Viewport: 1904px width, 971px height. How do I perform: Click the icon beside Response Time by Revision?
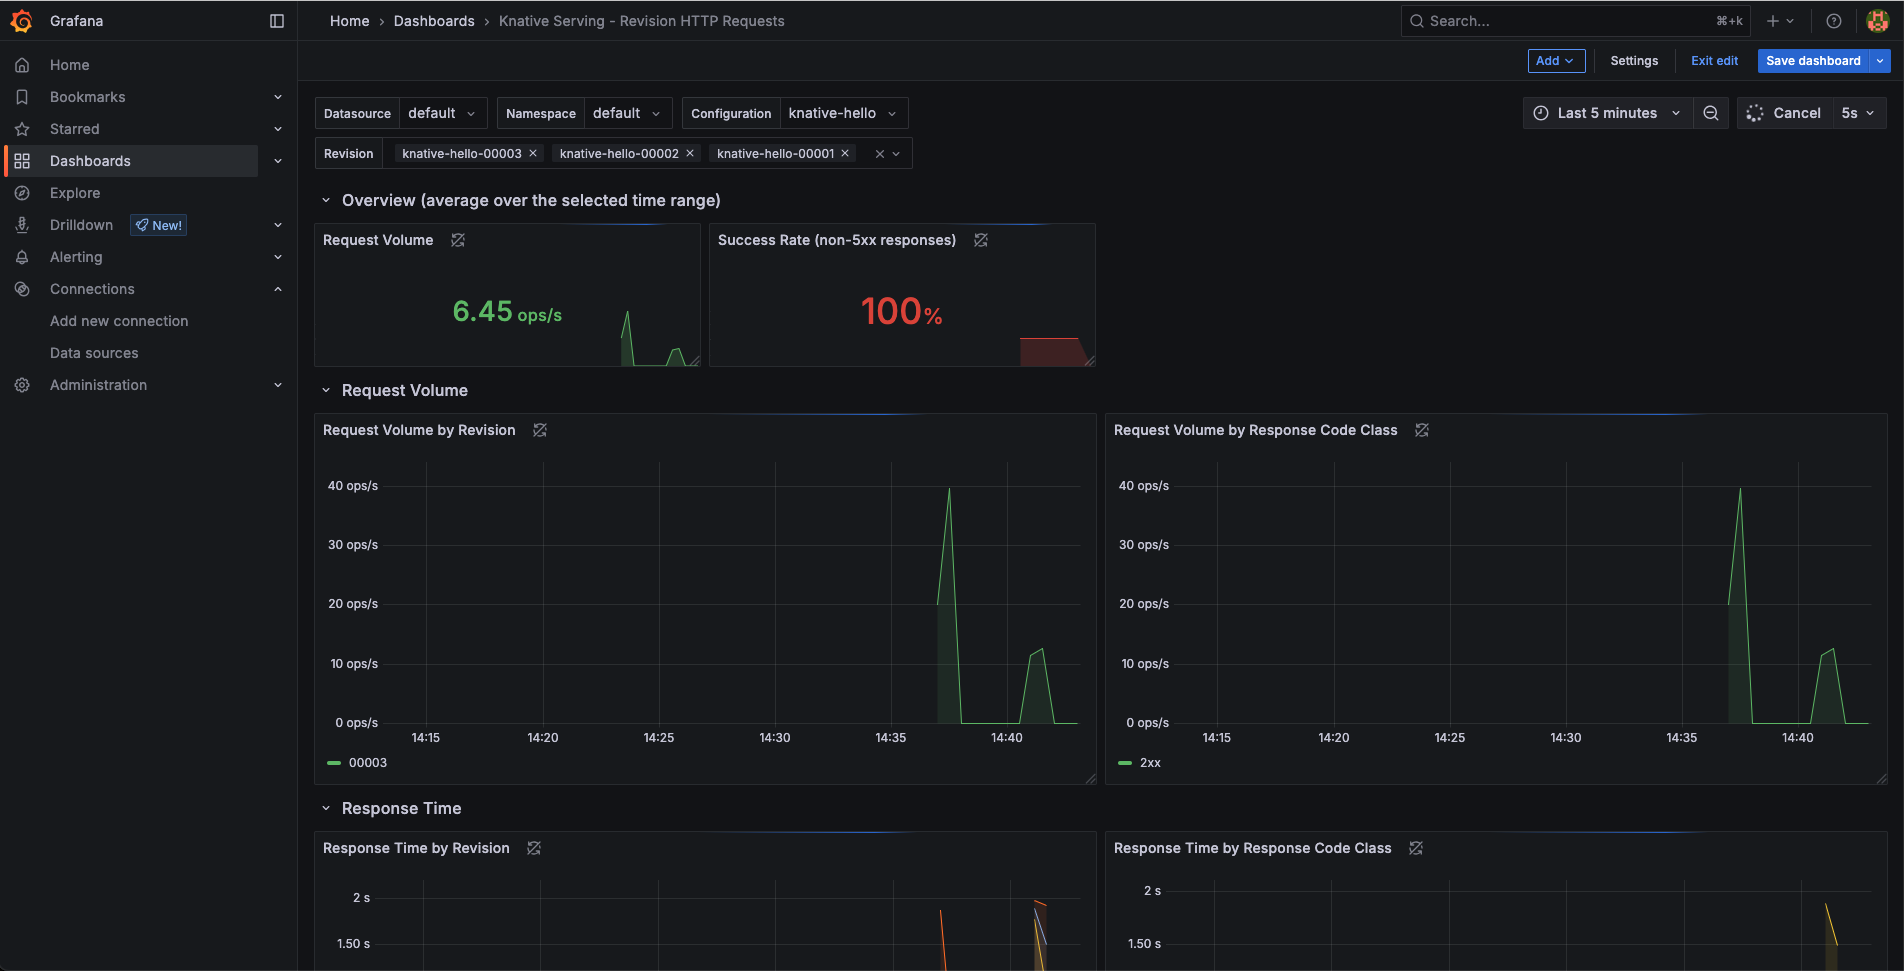[x=534, y=848]
